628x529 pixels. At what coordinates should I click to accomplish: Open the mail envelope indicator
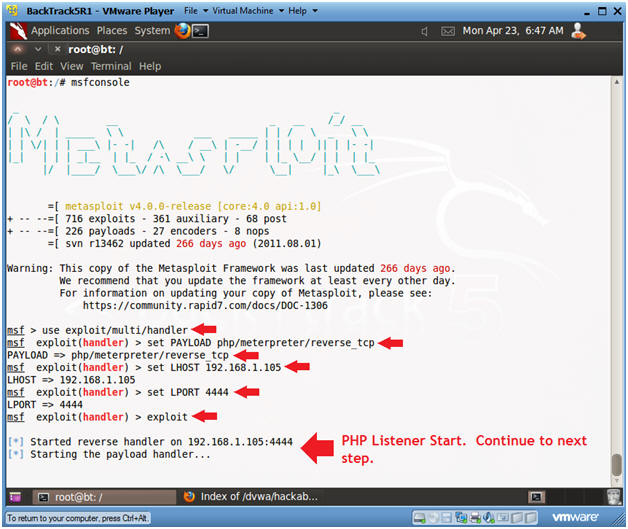pyautogui.click(x=448, y=31)
